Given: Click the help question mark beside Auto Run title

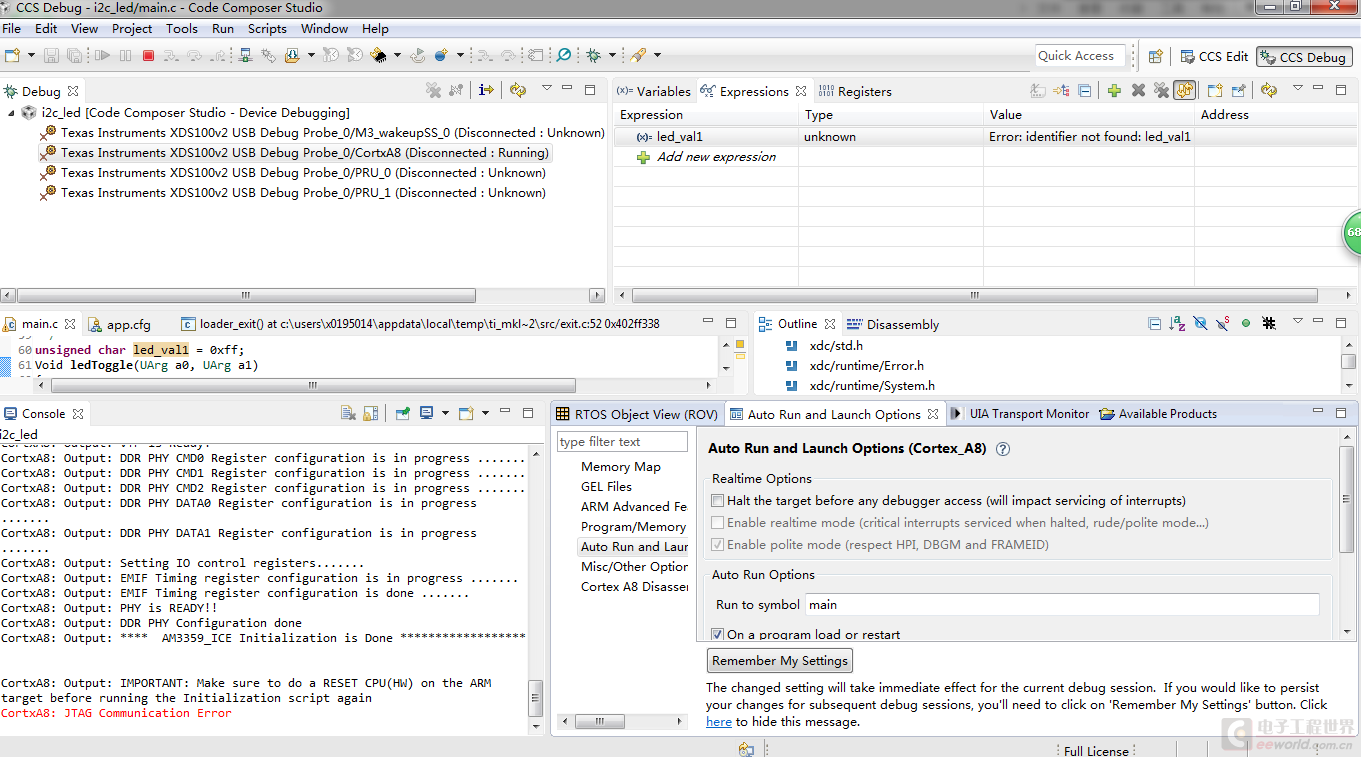Looking at the screenshot, I should tap(1003, 449).
